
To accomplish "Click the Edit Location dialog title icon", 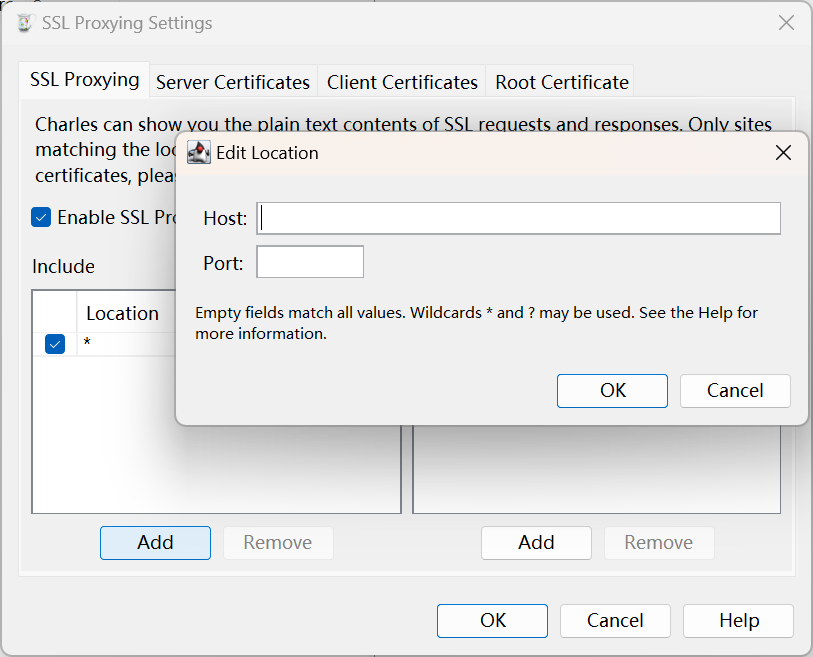I will pos(199,153).
